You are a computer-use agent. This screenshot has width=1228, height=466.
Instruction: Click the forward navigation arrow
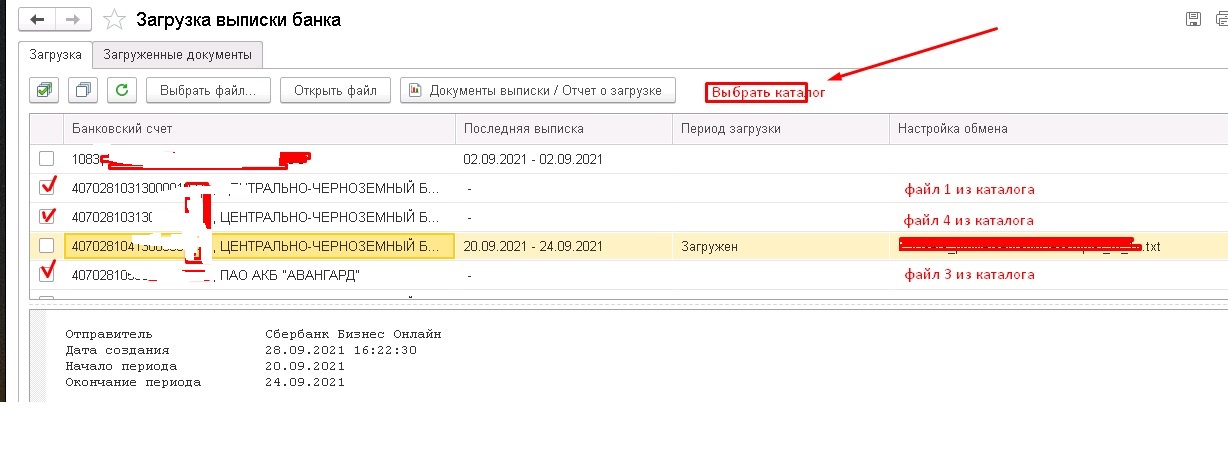(73, 19)
